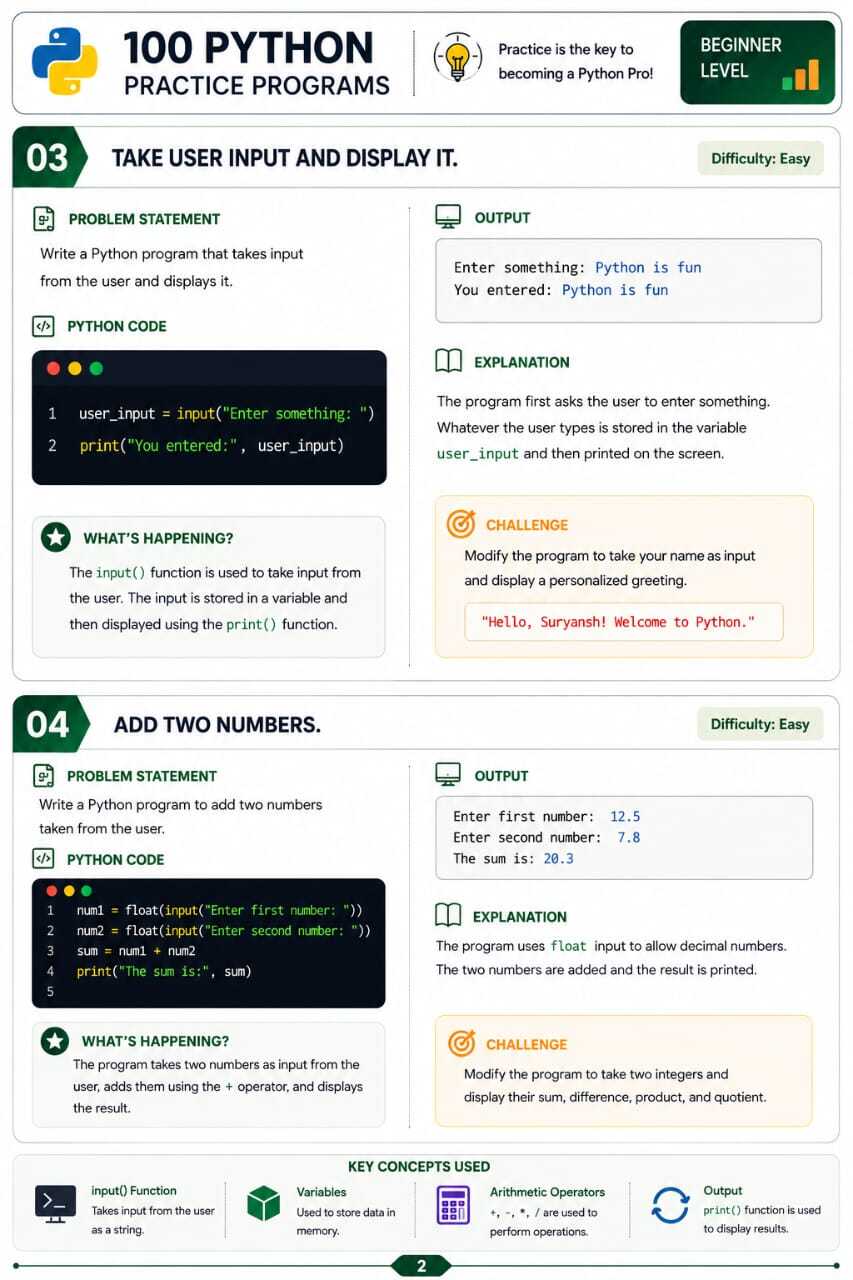The image size is (853, 1280).
Task: Click the green dot in program 04 code window
Action: tap(86, 890)
